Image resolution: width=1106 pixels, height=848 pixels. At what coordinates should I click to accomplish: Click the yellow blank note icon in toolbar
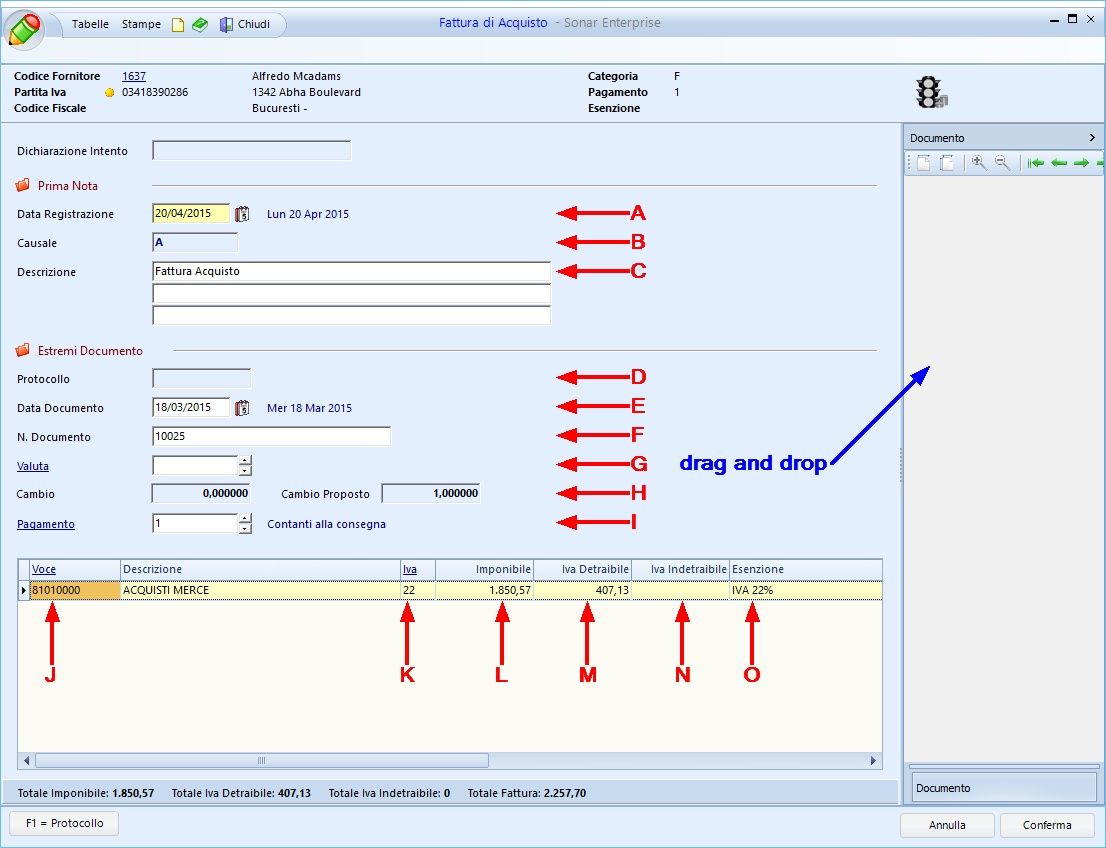point(178,25)
